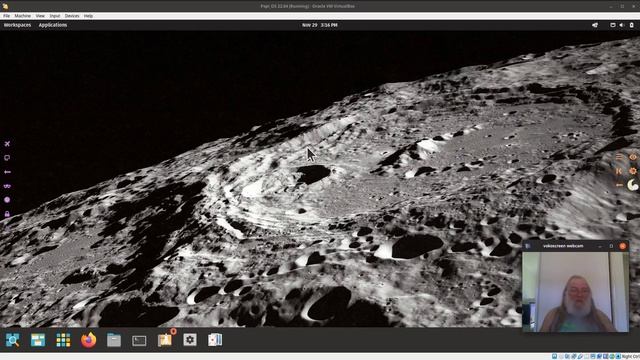Screen dimensions: 640x360
Task: Click the first VirtualBox status bar icon
Action: (x=554, y=356)
